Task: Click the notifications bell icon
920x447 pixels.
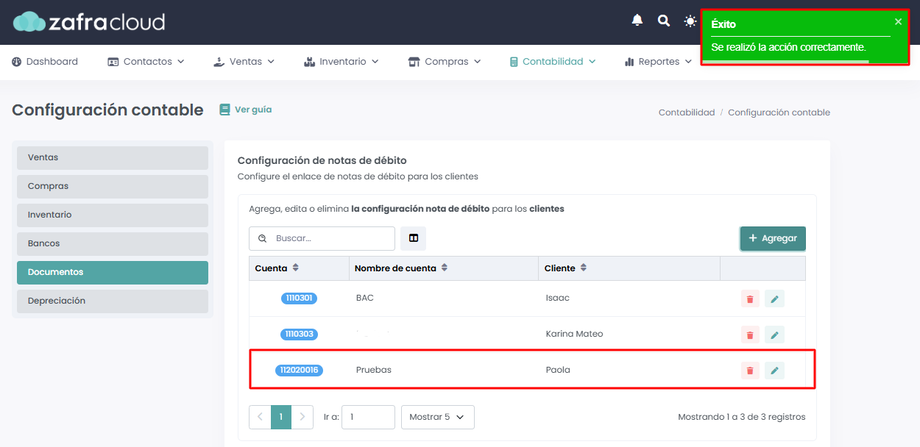Action: [x=637, y=21]
